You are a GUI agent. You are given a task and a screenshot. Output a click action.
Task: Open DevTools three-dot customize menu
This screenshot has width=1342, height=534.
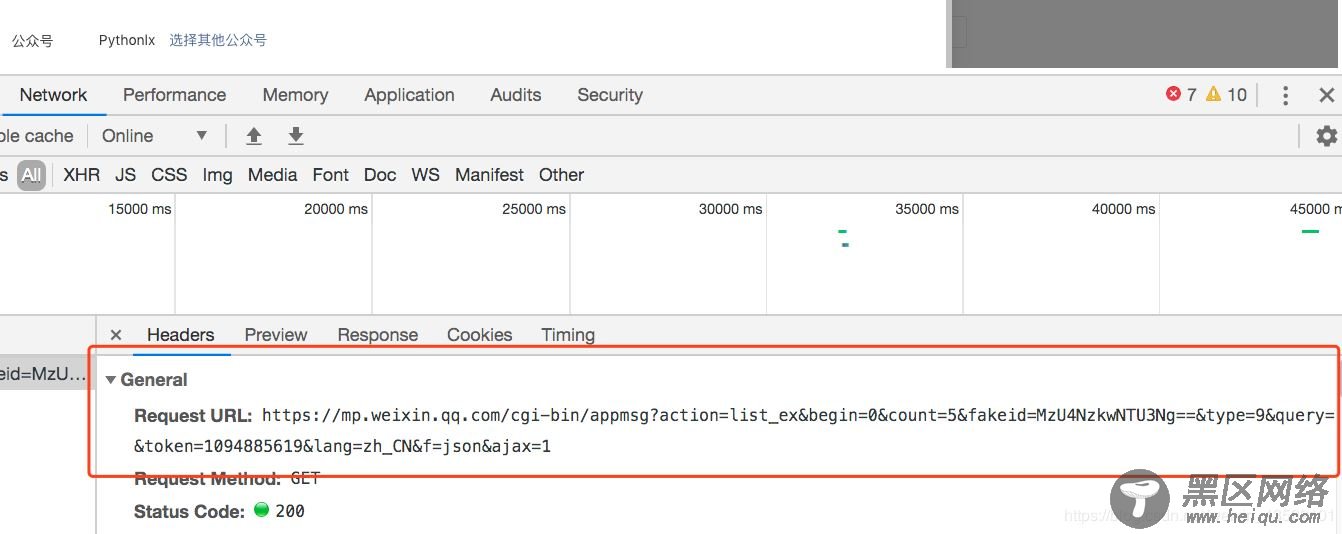coord(1285,95)
